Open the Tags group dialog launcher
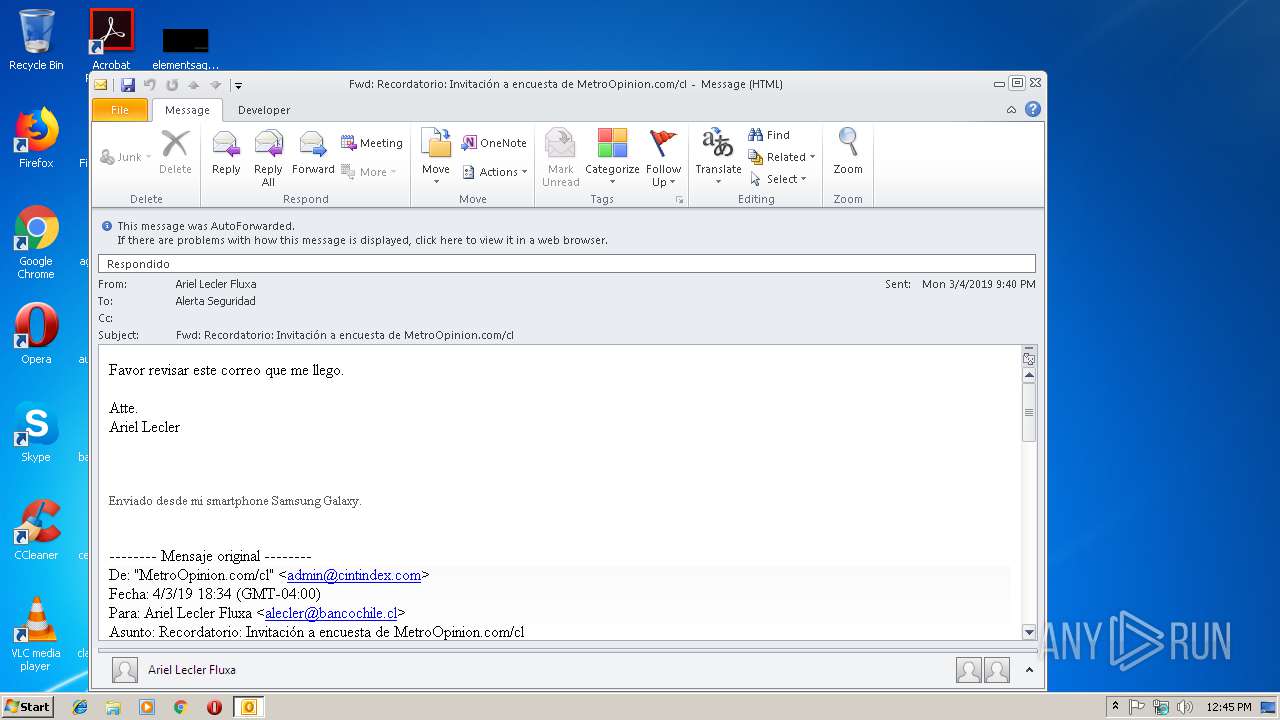This screenshot has width=1280, height=720. pos(680,200)
